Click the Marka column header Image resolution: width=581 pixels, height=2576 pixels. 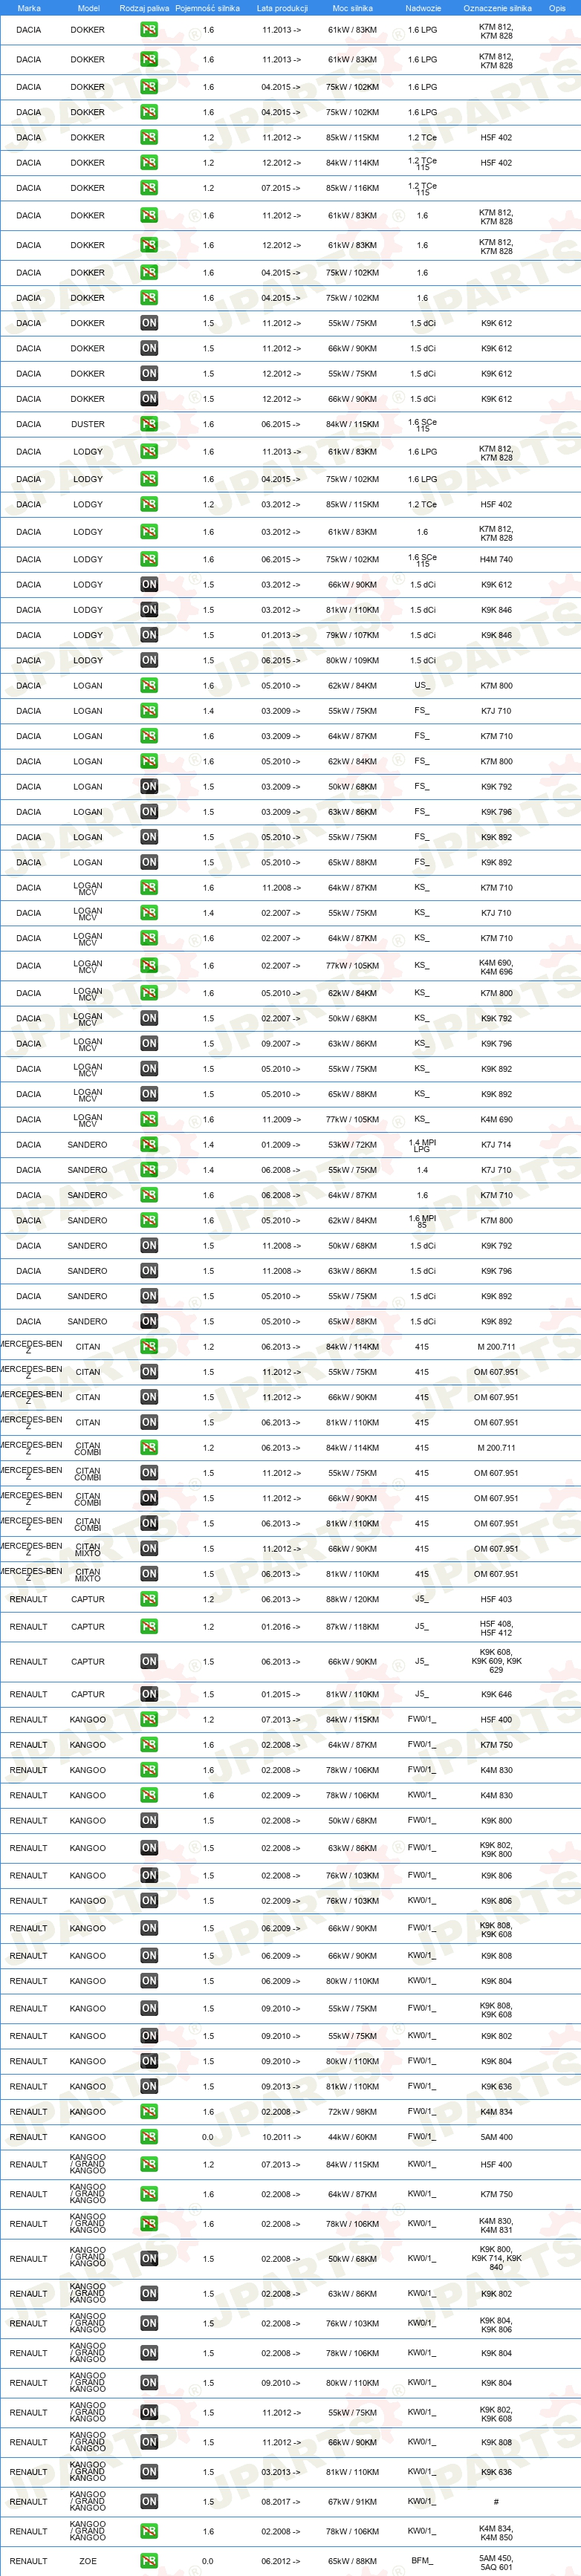point(29,8)
